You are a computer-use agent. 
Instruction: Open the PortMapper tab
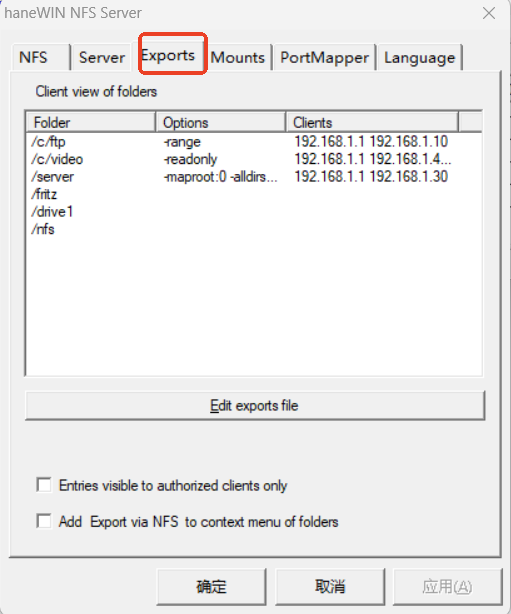coord(325,58)
